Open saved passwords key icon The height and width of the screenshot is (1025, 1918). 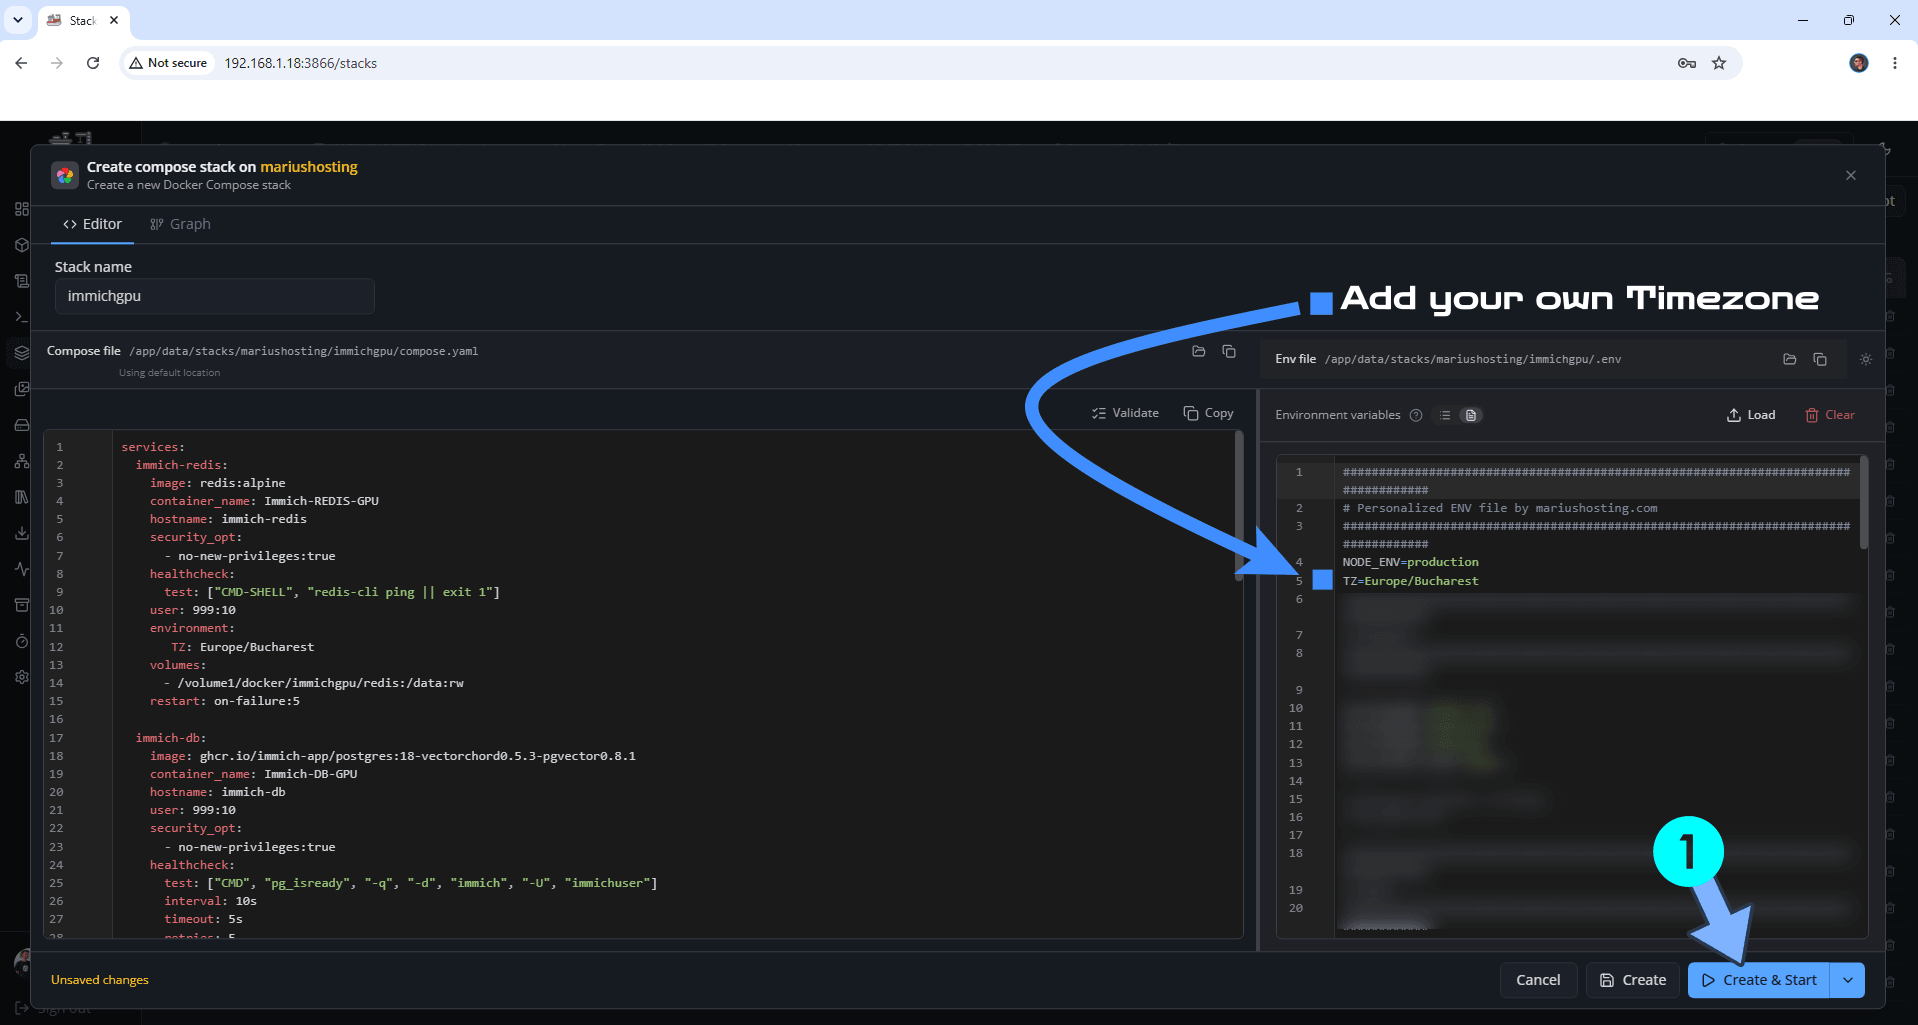[1687, 63]
